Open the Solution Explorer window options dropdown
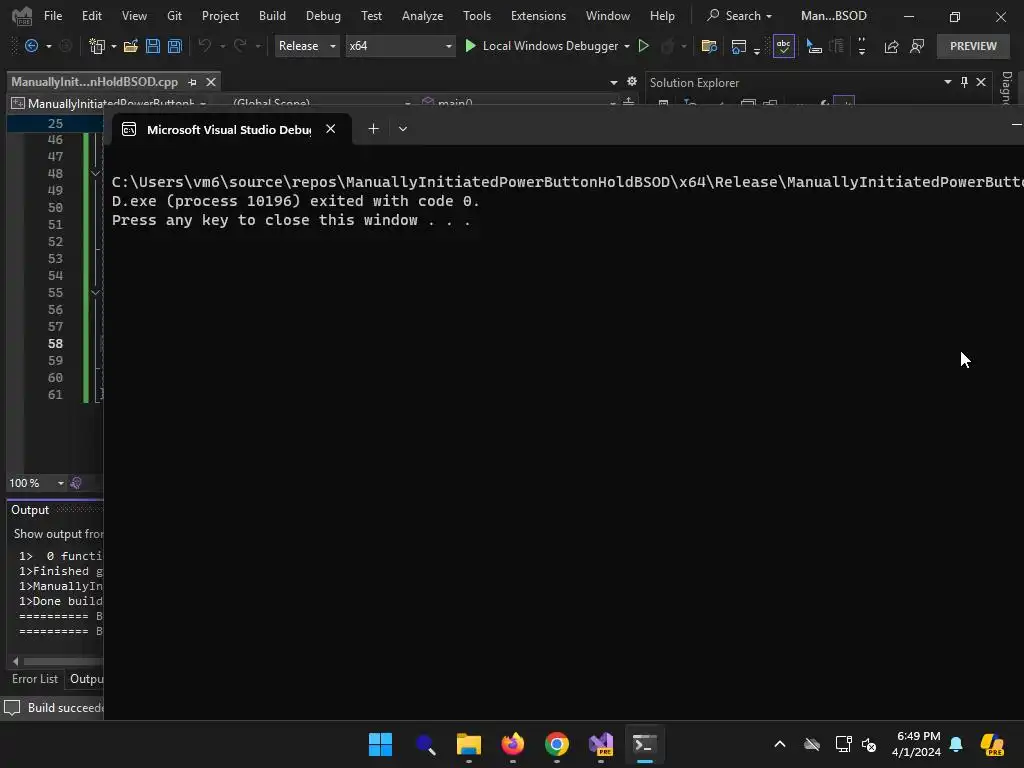This screenshot has height=768, width=1024. click(948, 82)
